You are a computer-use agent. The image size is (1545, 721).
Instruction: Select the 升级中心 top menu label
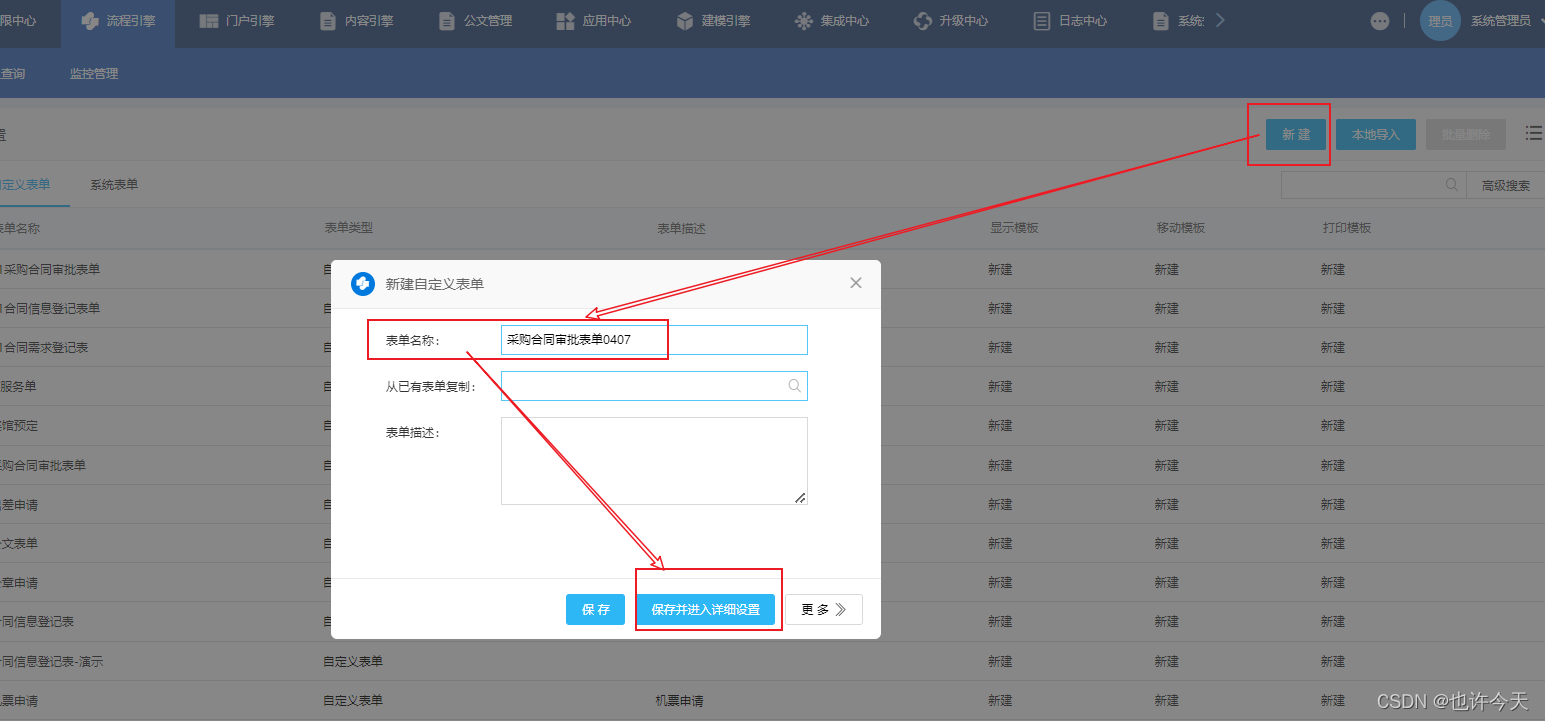click(x=964, y=20)
